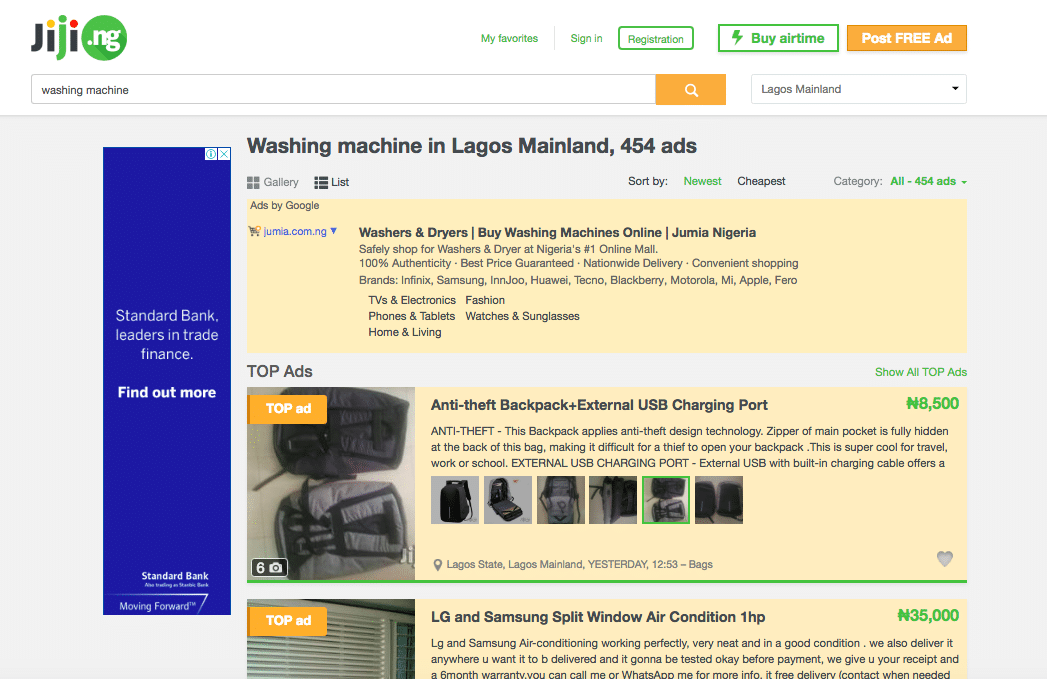Open My favorites
Image resolution: width=1047 pixels, height=679 pixels.
[509, 38]
